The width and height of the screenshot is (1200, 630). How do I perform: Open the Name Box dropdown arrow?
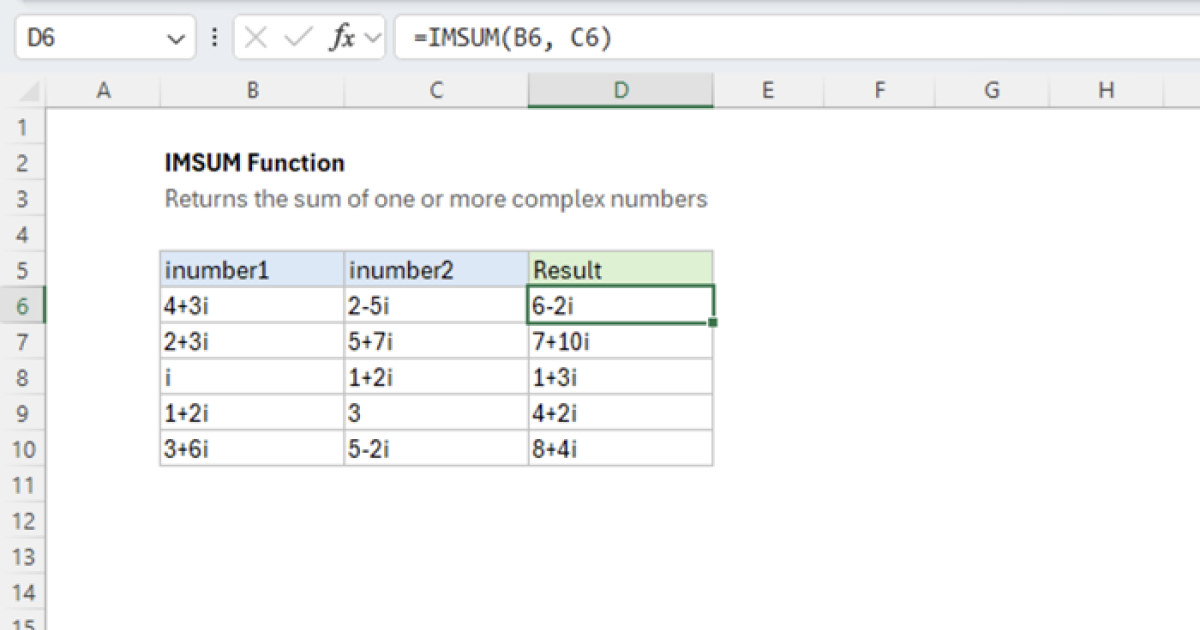click(x=176, y=38)
